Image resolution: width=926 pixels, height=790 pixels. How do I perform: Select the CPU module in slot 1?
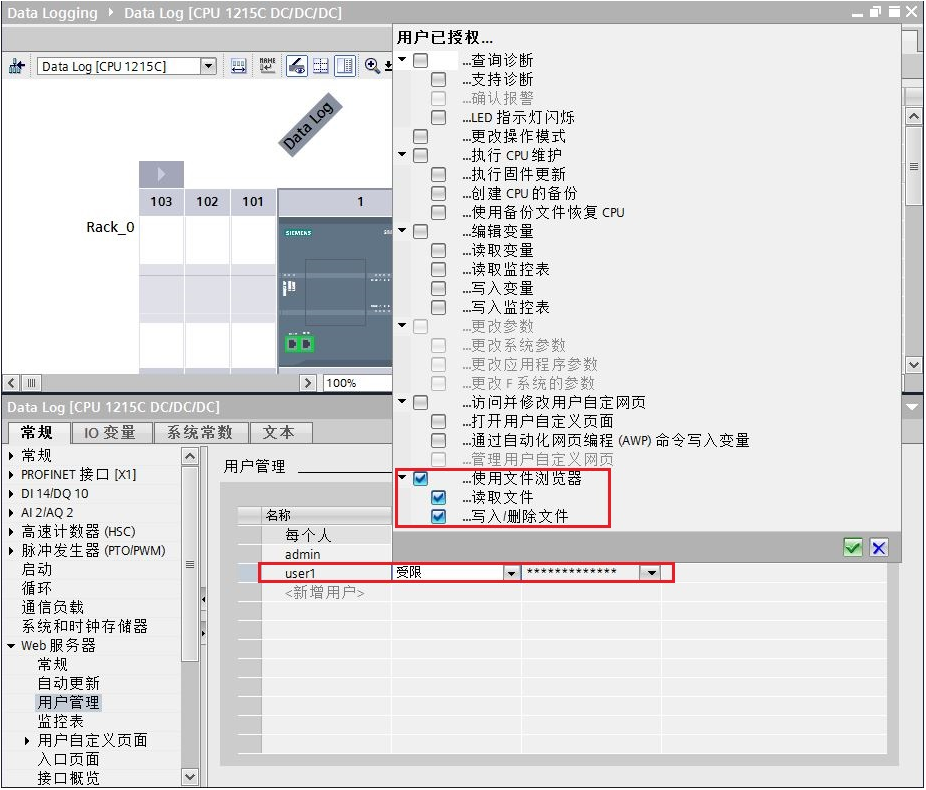click(x=335, y=292)
